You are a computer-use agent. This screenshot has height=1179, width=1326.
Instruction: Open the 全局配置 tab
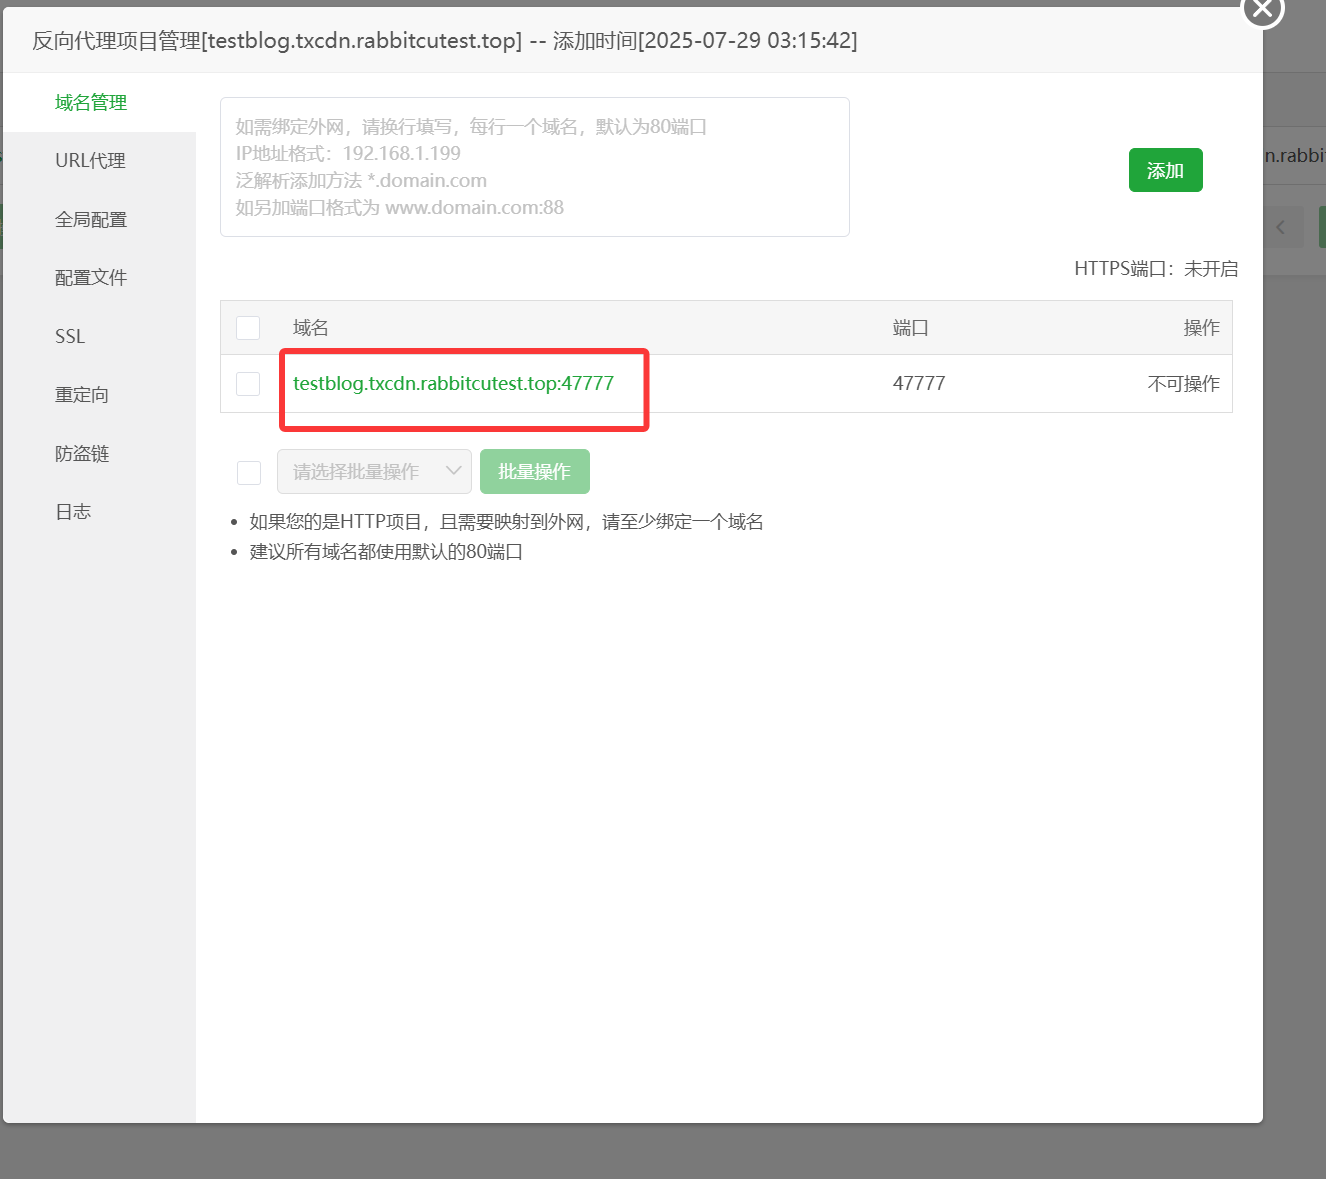tap(91, 220)
